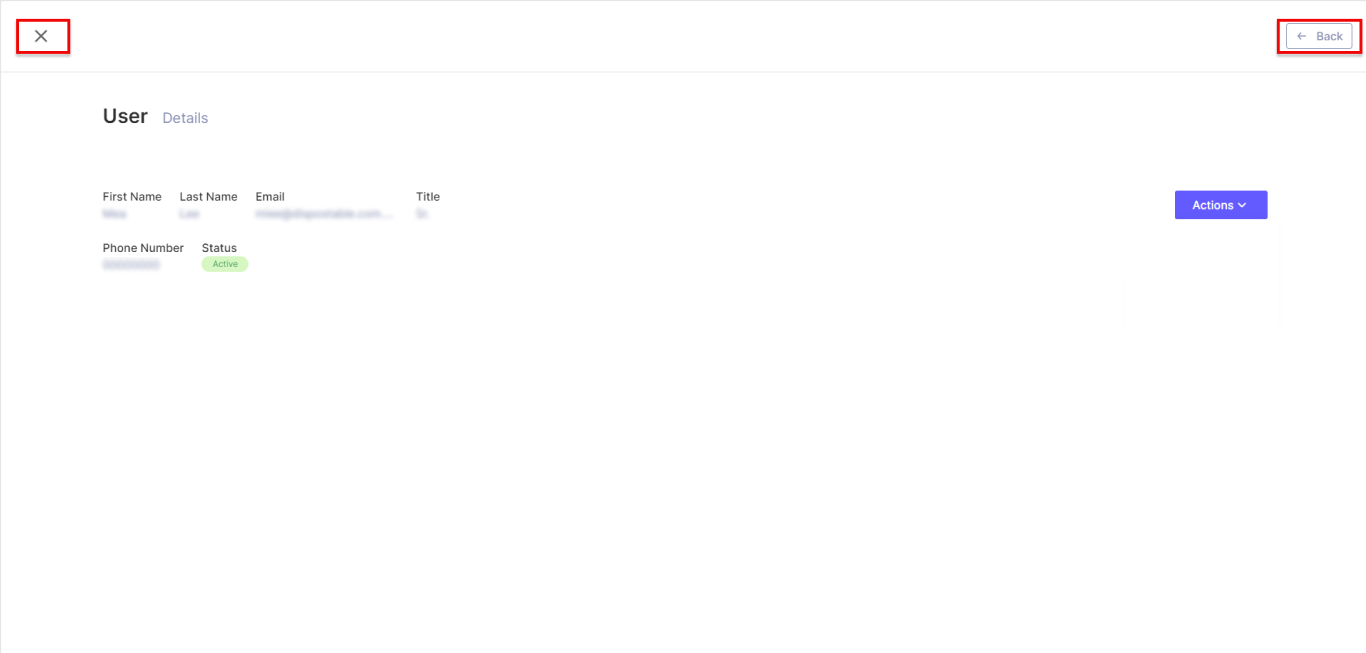Image resolution: width=1366 pixels, height=653 pixels.
Task: Click the blurred last name value
Action: (189, 214)
